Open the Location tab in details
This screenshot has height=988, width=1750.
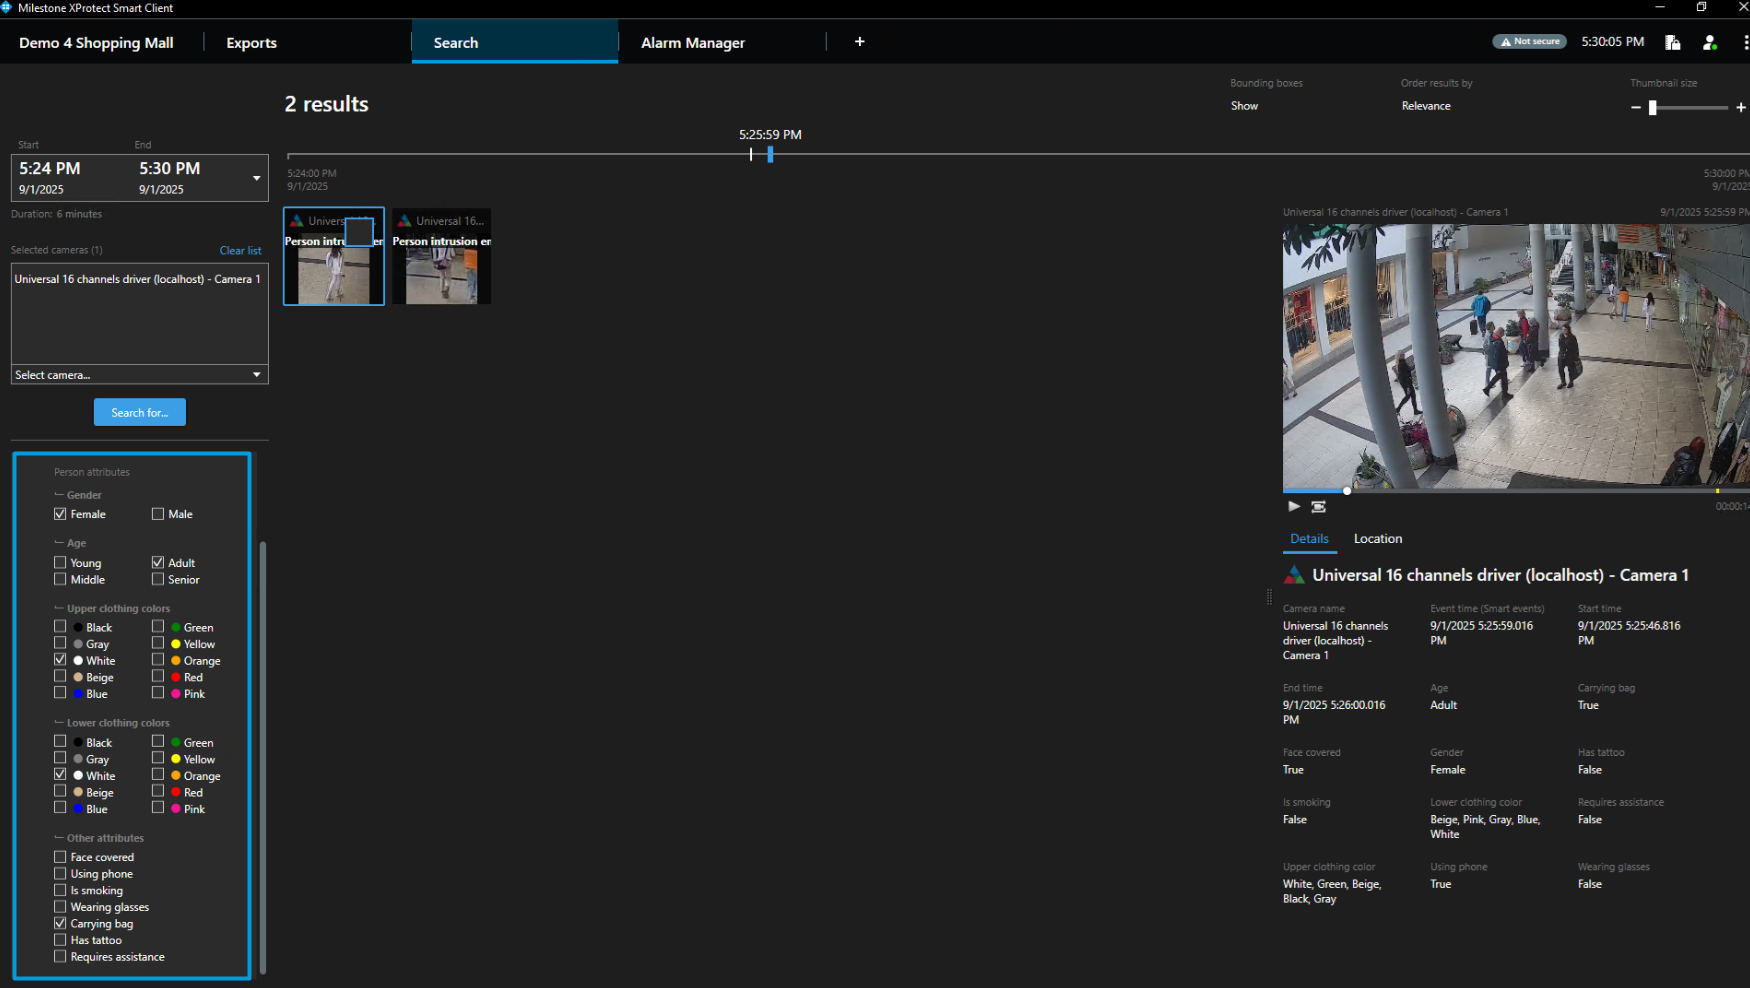tap(1377, 539)
